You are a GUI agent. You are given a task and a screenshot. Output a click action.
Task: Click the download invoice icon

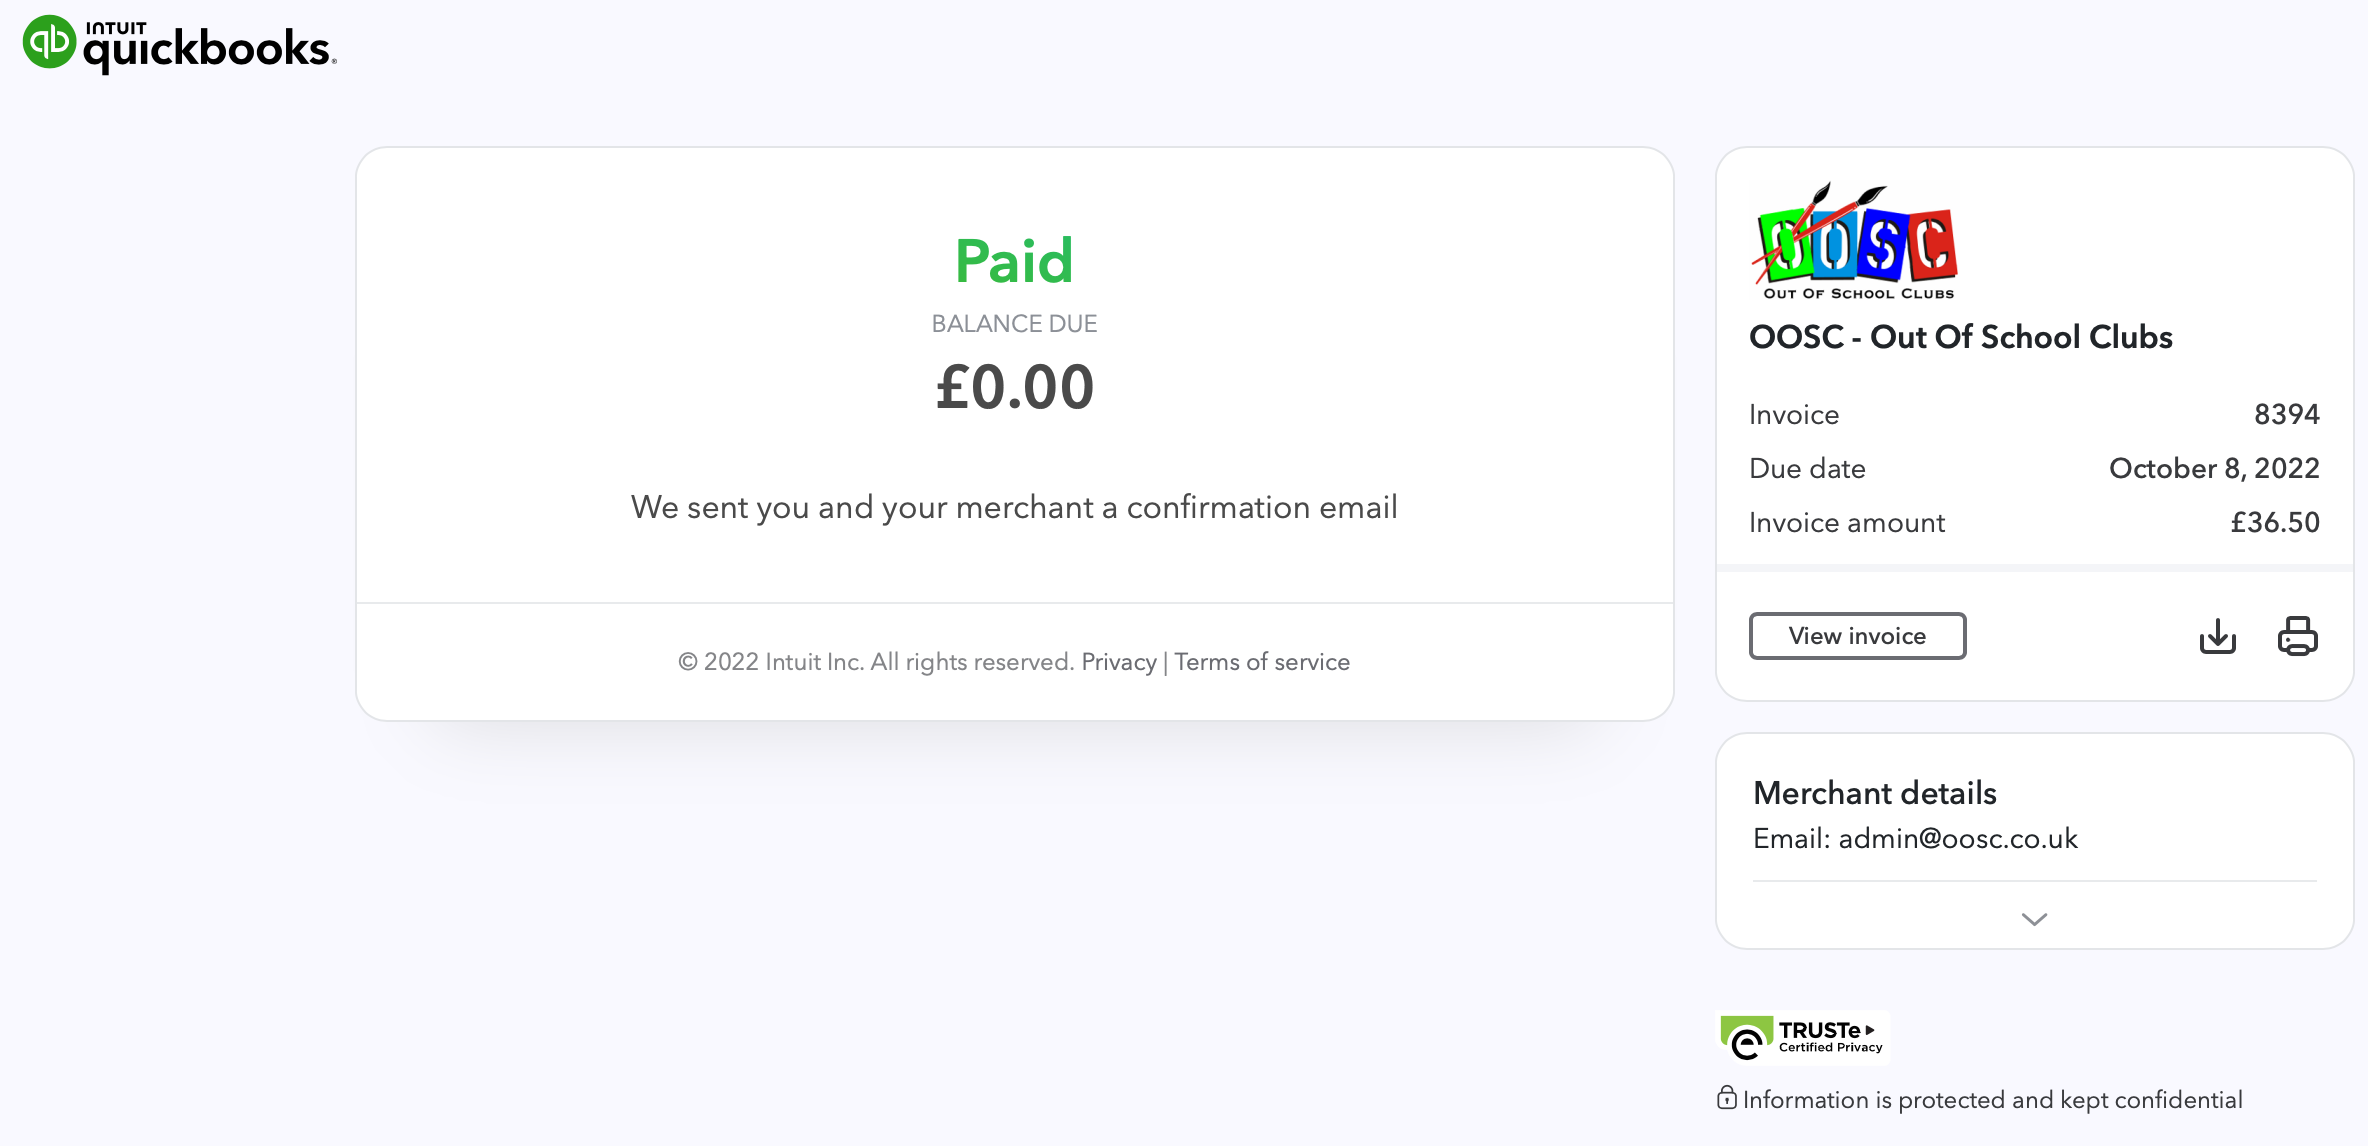(2217, 636)
